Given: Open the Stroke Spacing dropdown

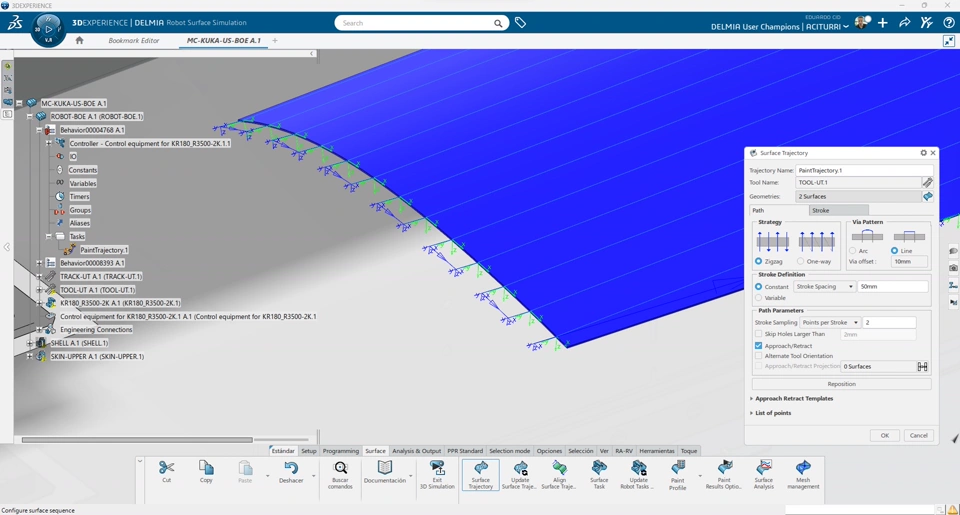Looking at the screenshot, I should click(825, 287).
